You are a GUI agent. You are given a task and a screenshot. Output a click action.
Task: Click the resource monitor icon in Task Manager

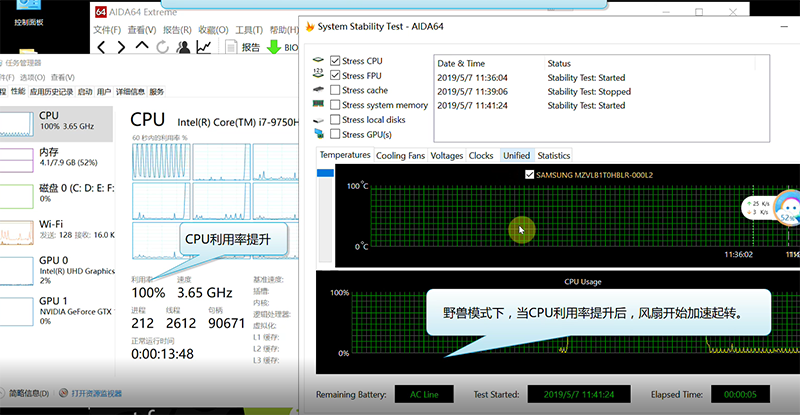click(x=64, y=393)
